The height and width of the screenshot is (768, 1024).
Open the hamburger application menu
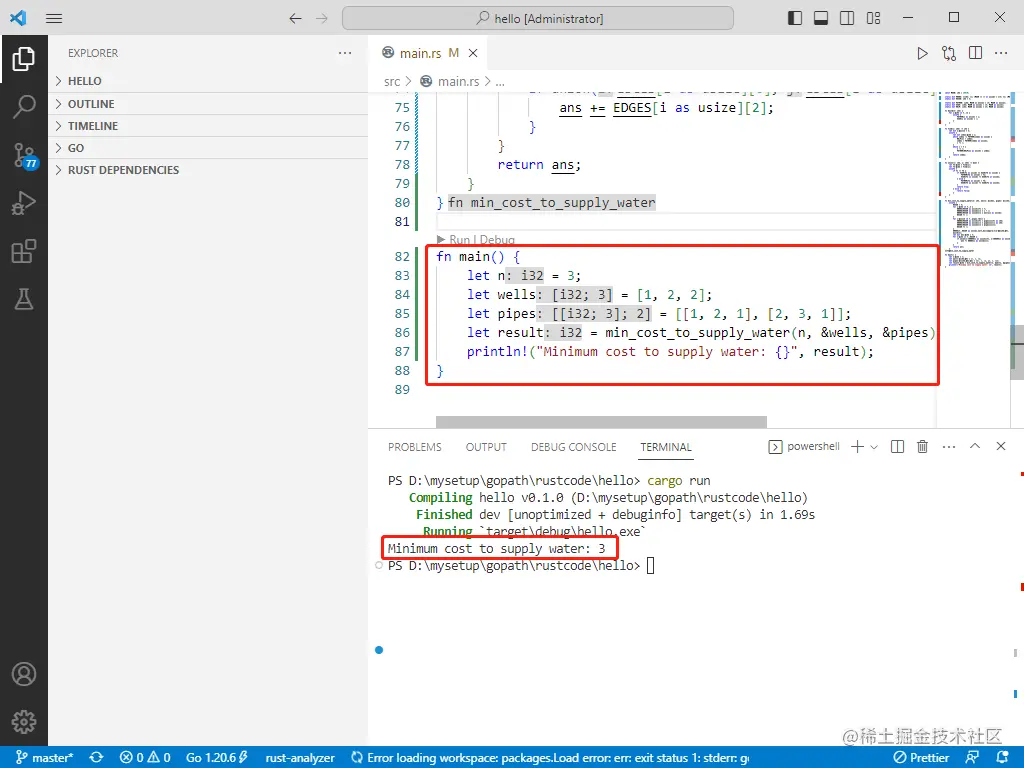tap(54, 18)
